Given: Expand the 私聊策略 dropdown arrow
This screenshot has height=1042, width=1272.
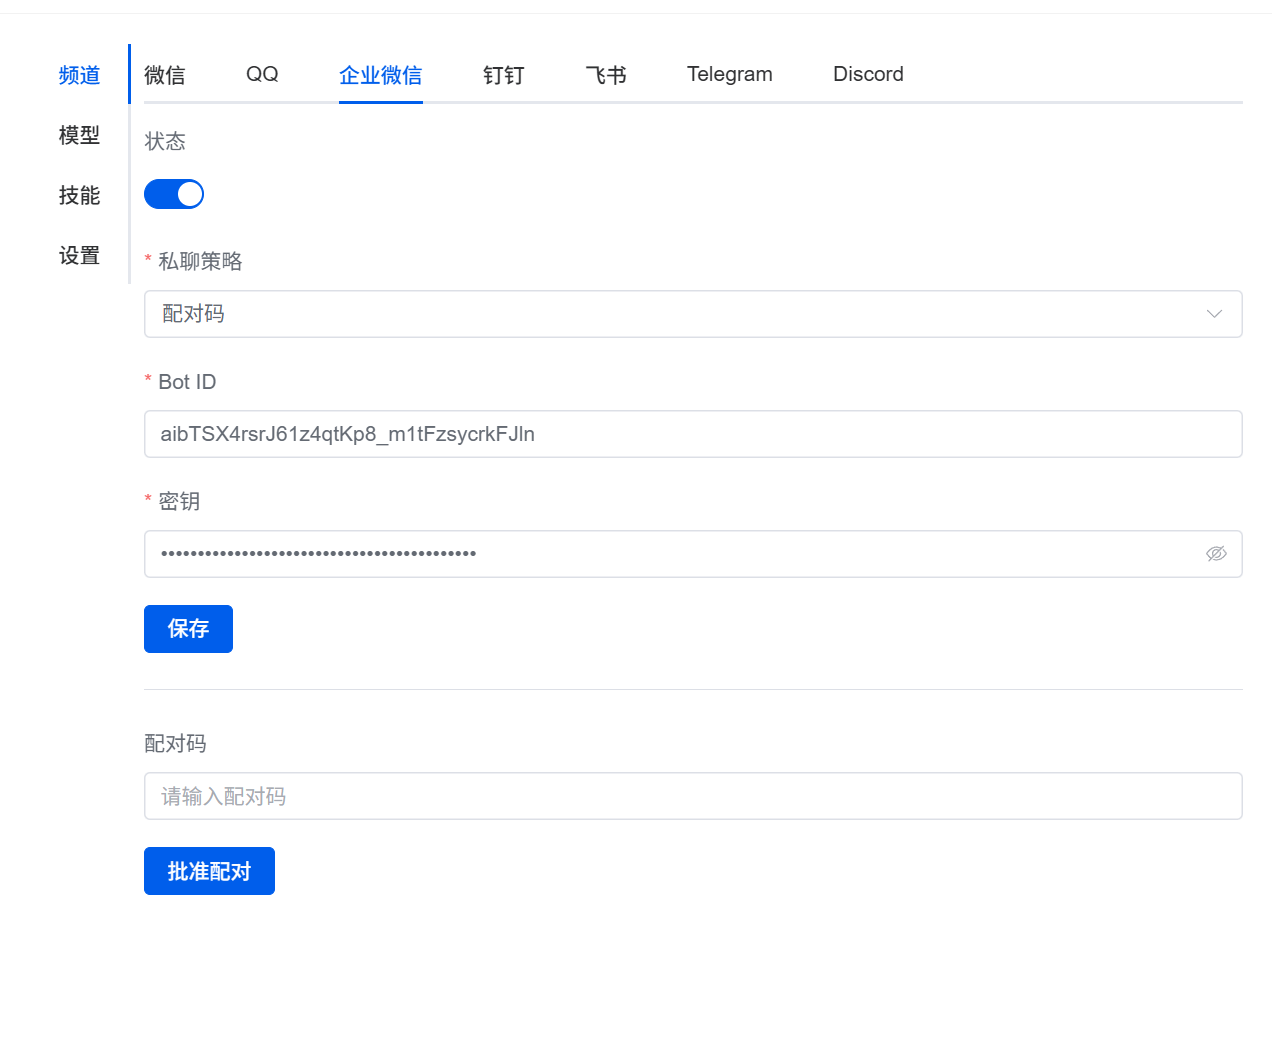Looking at the screenshot, I should (x=1214, y=314).
